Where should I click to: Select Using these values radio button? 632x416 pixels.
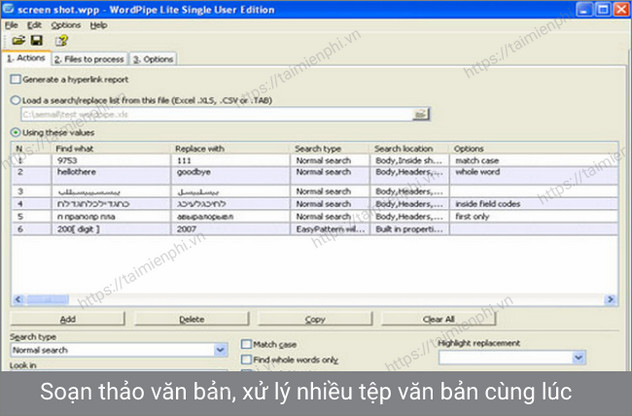15,132
